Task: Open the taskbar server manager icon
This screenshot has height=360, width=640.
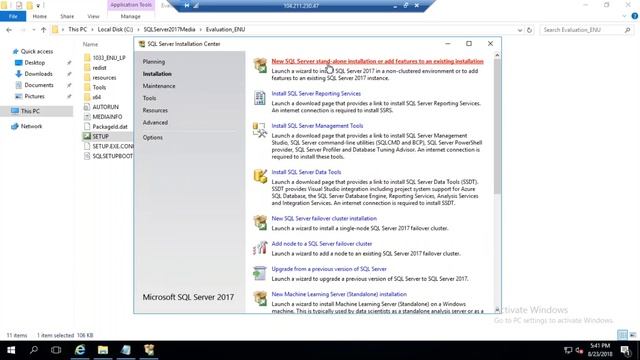Action: [x=126, y=350]
